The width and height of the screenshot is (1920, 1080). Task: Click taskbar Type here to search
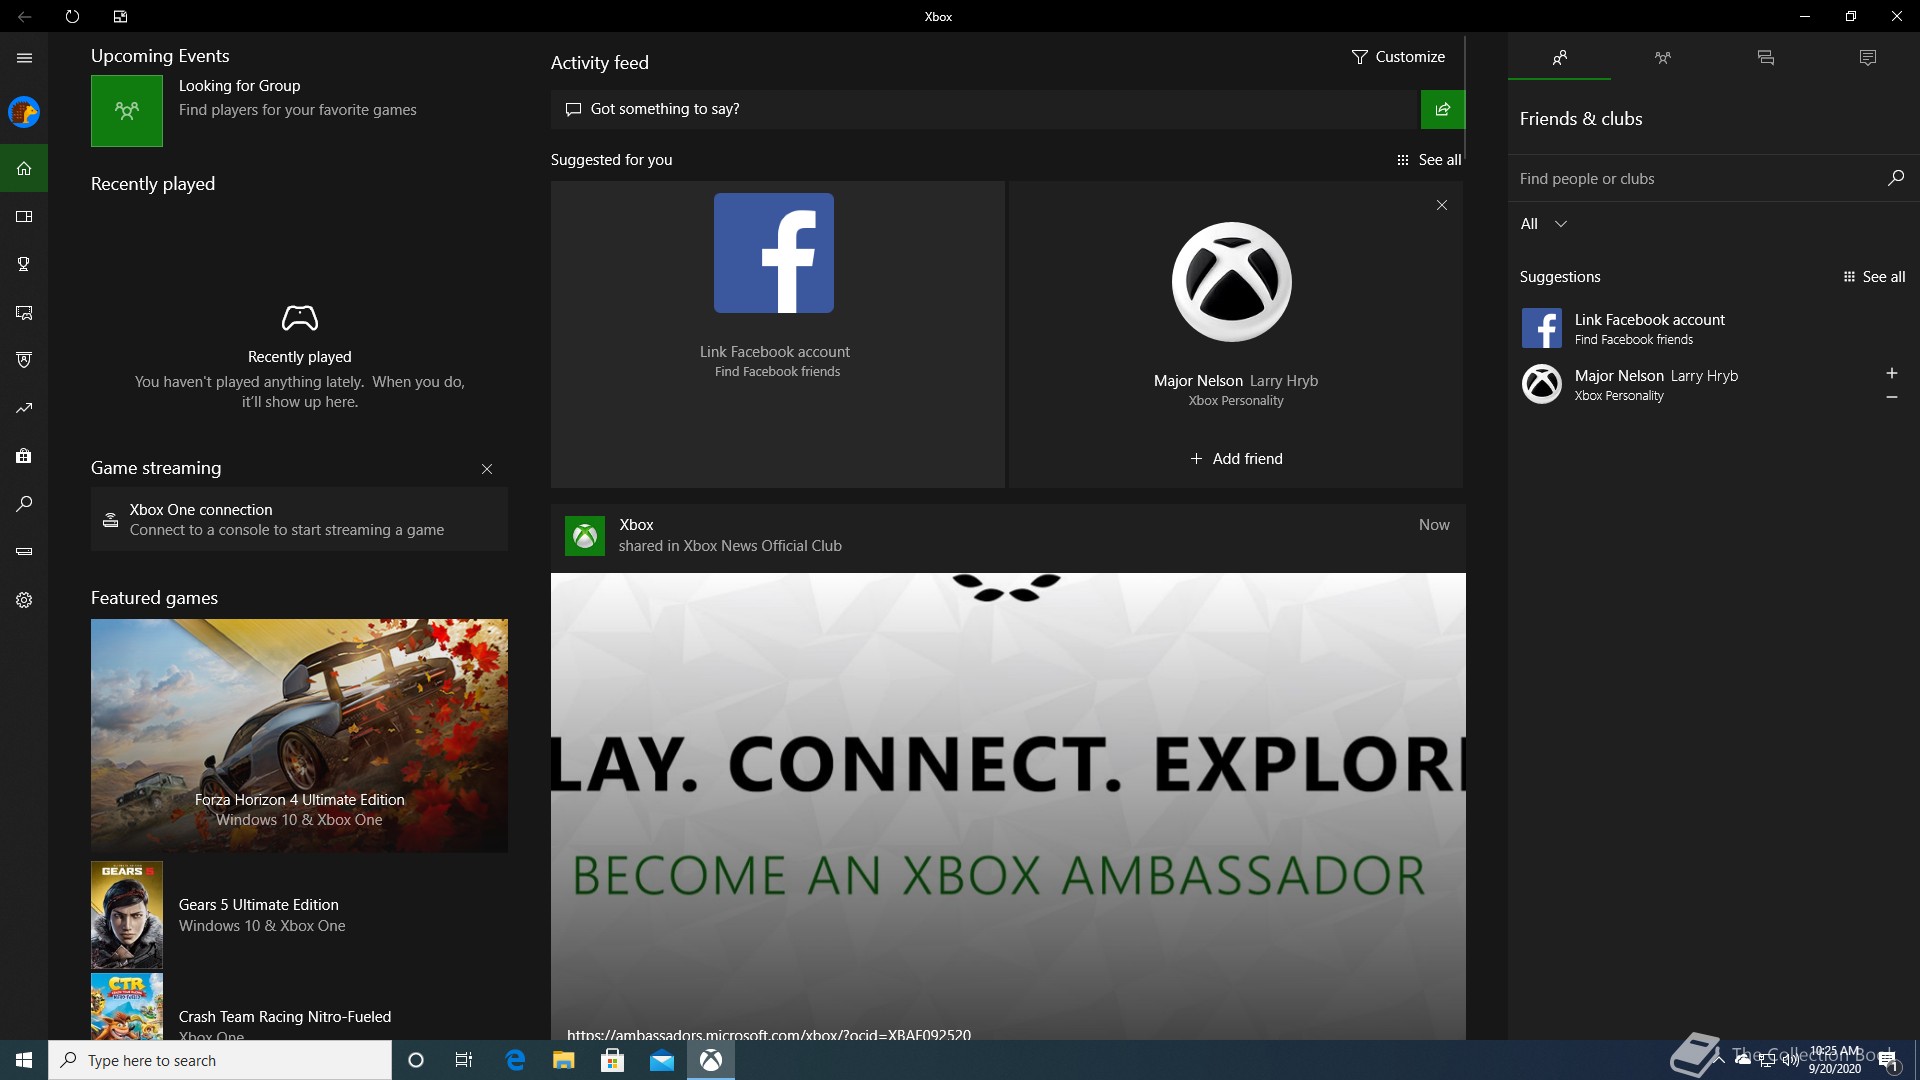(x=220, y=1060)
